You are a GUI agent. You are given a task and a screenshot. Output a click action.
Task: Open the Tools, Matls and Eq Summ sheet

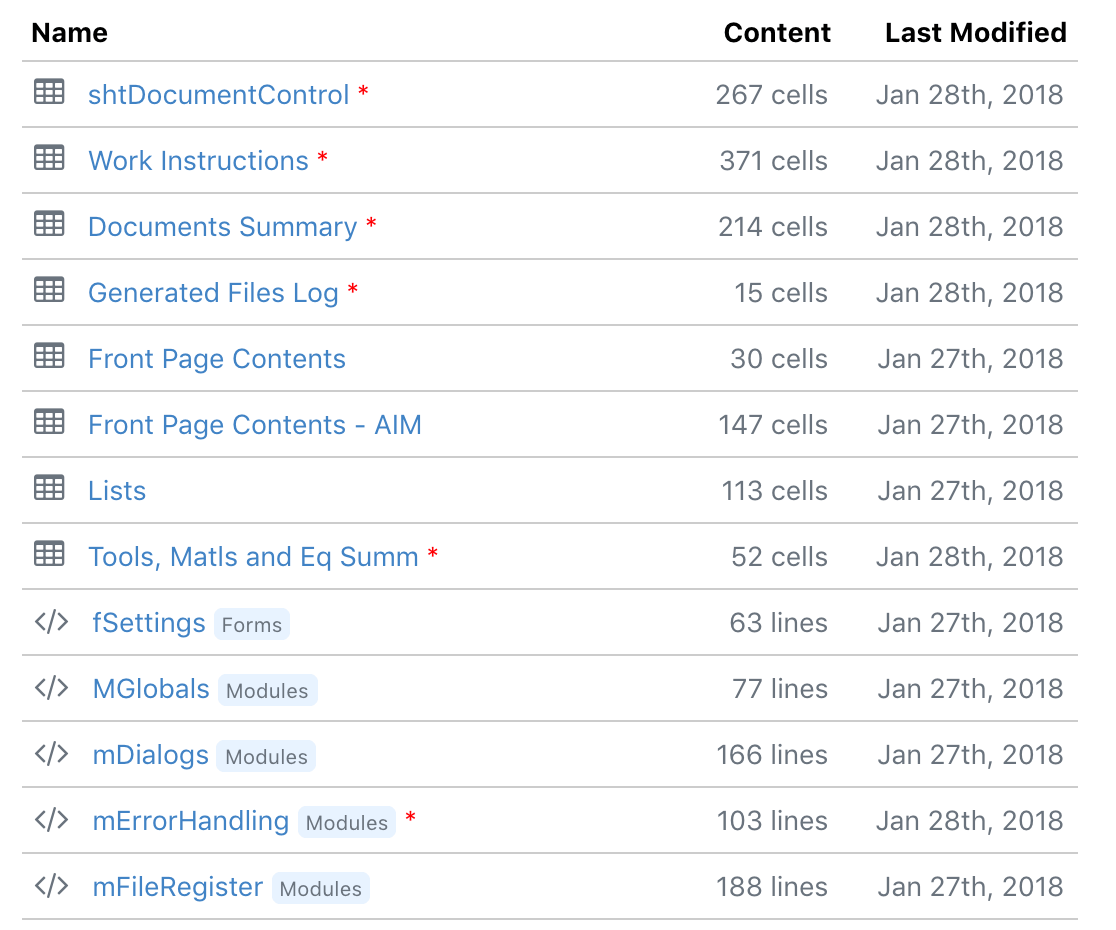253,557
